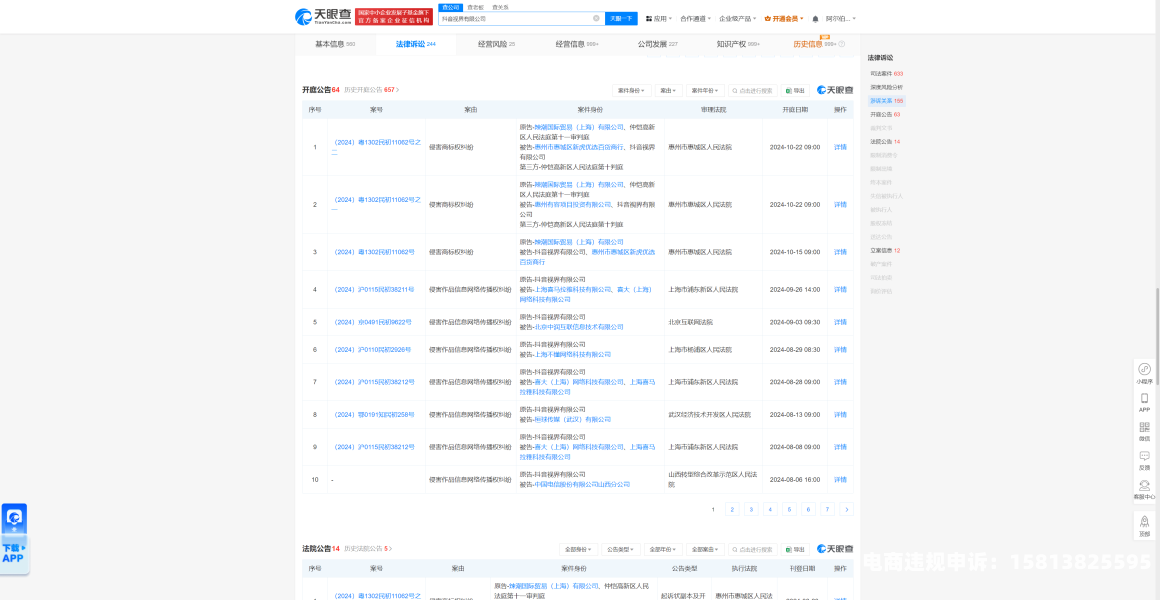Expand the 合作通道 dropdown menu
1160x600 pixels.
coord(695,18)
